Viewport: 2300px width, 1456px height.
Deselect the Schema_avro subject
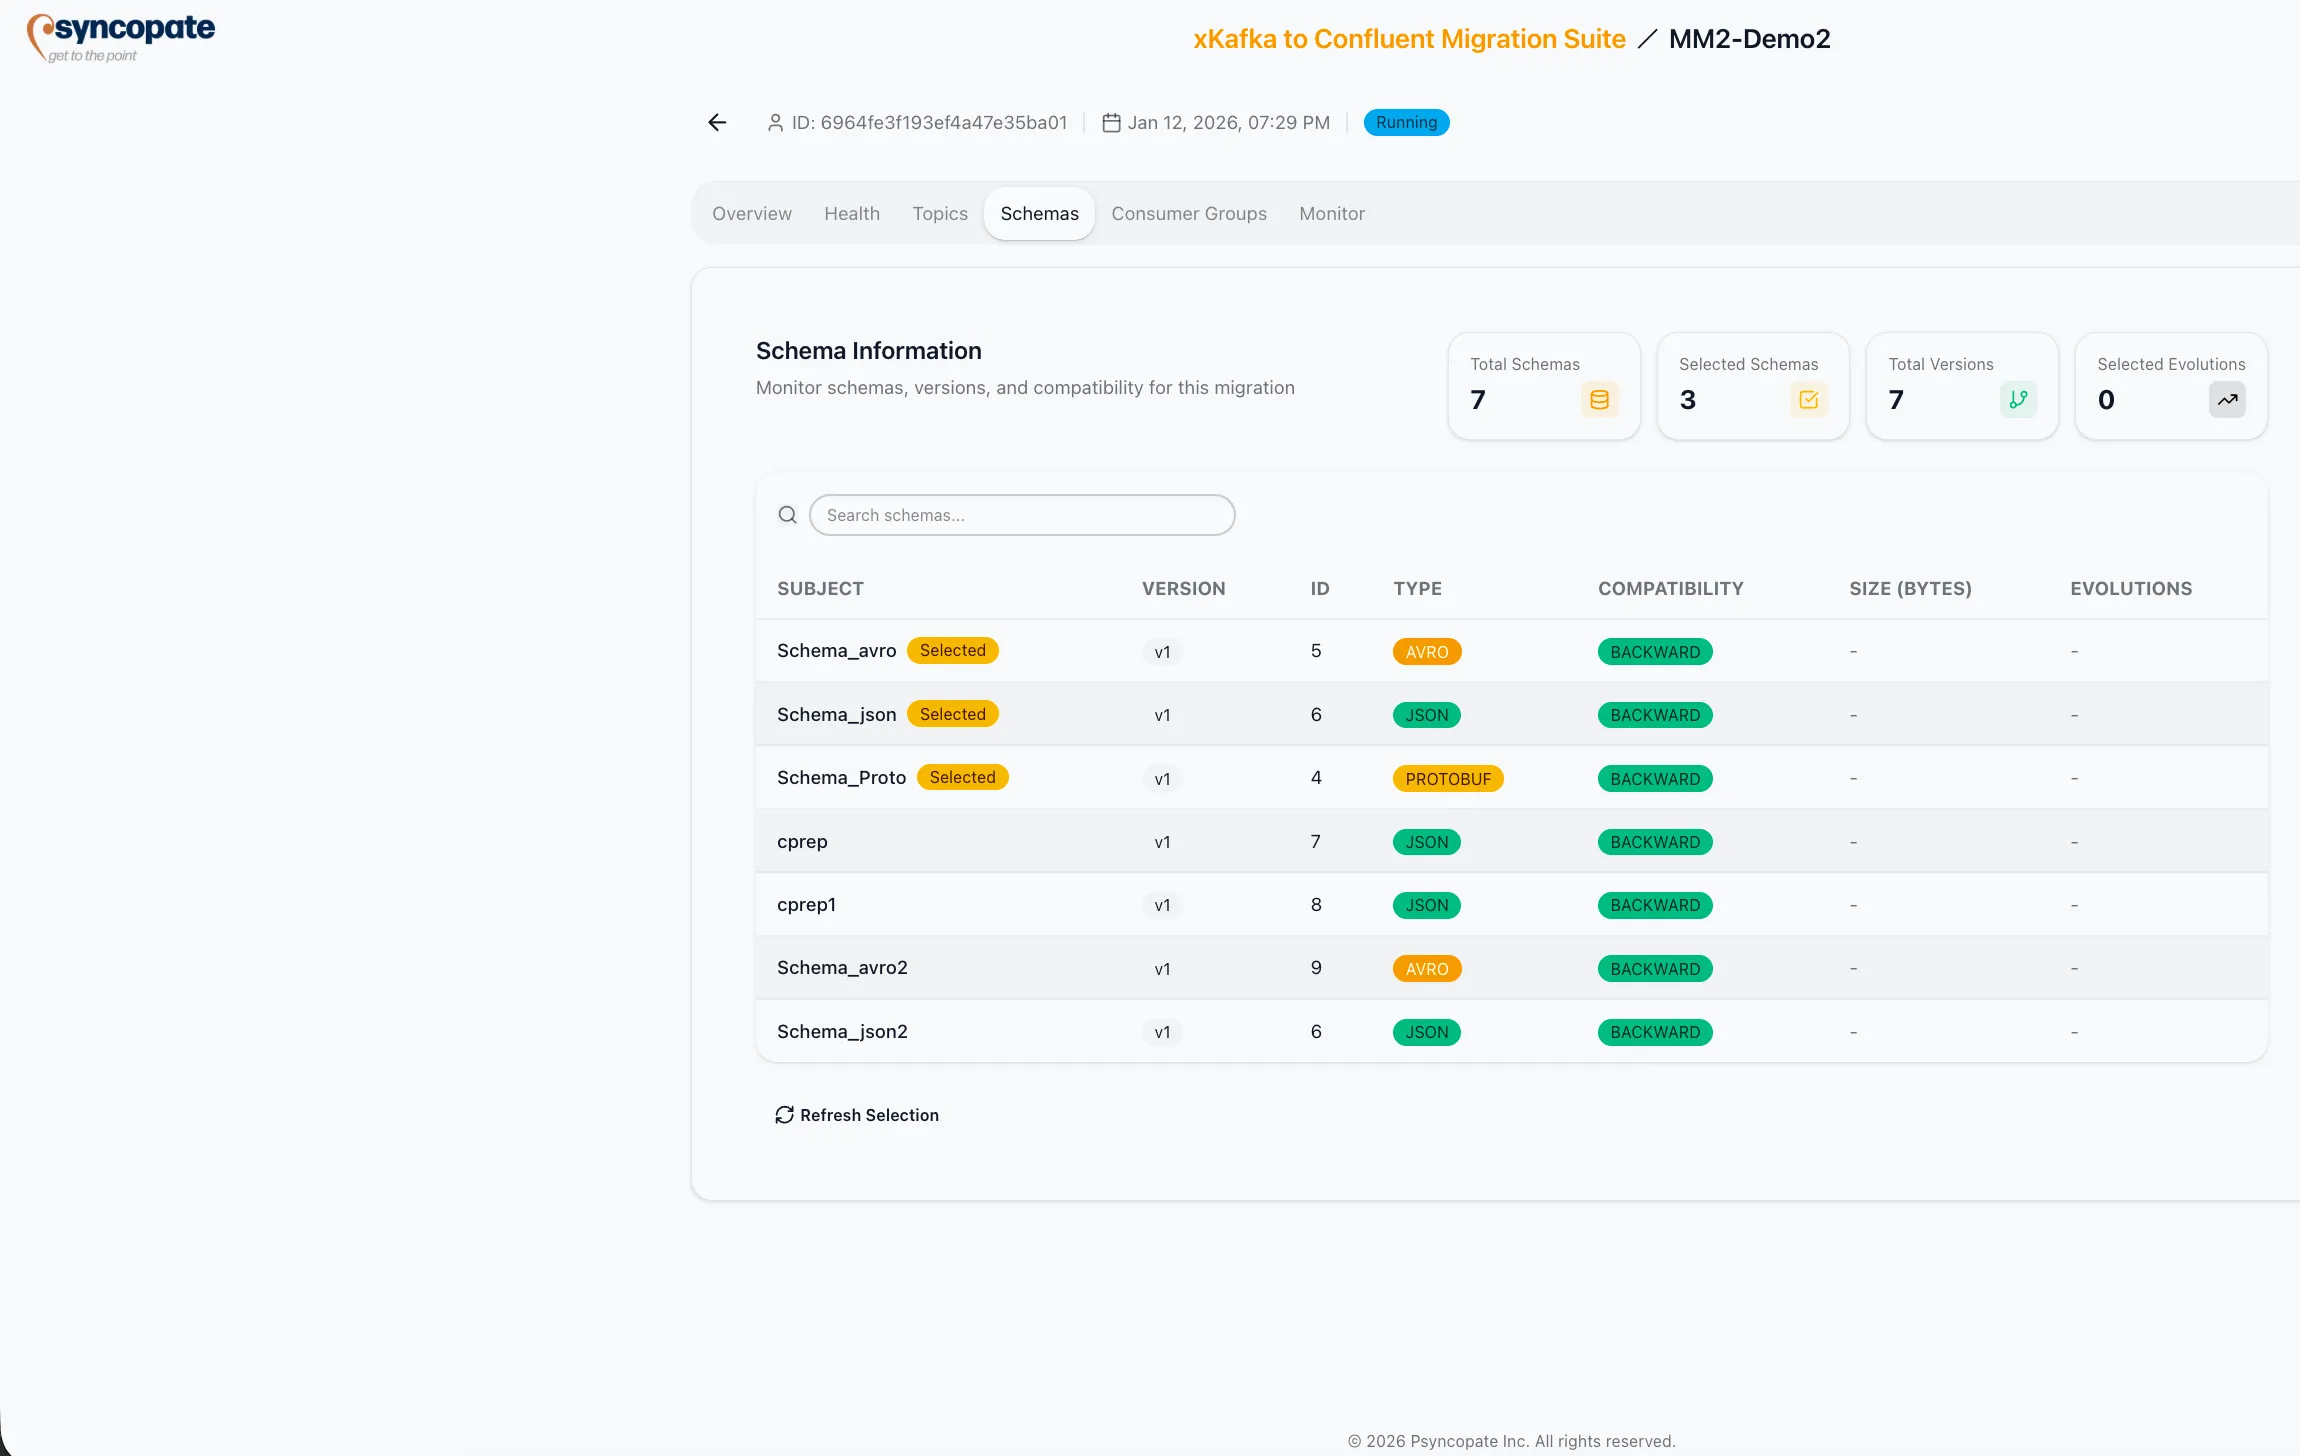tap(952, 650)
